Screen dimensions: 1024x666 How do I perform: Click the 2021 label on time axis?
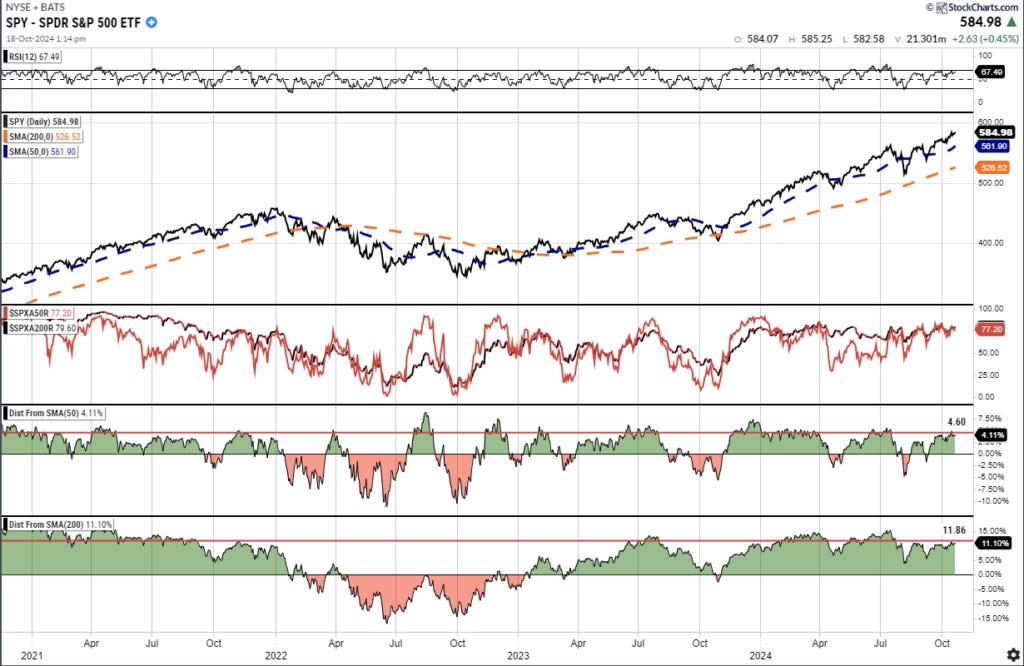31,655
